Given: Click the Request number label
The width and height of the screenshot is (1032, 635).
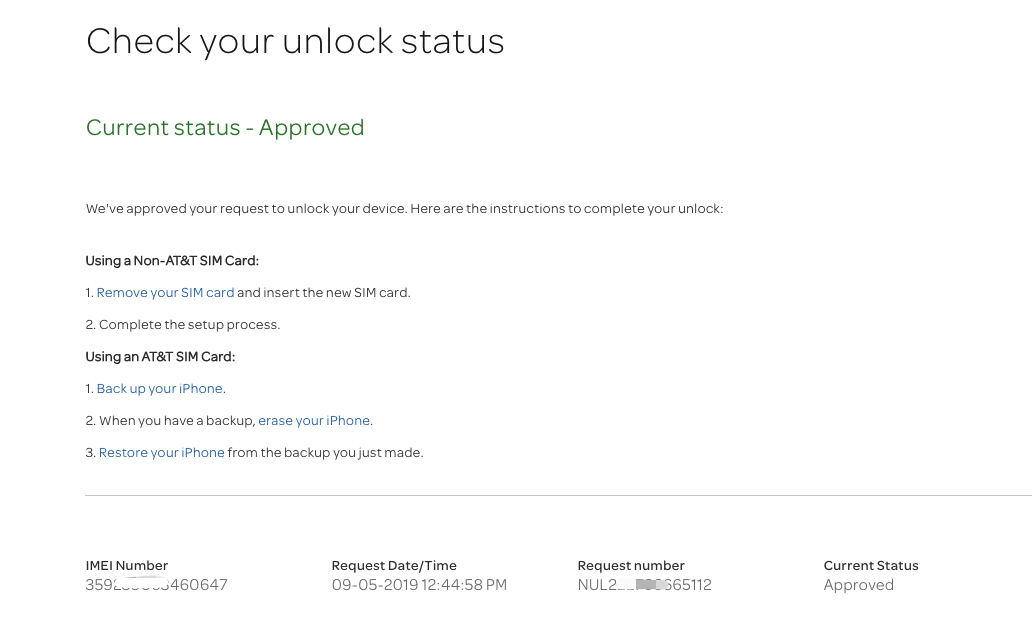Looking at the screenshot, I should pos(631,566).
